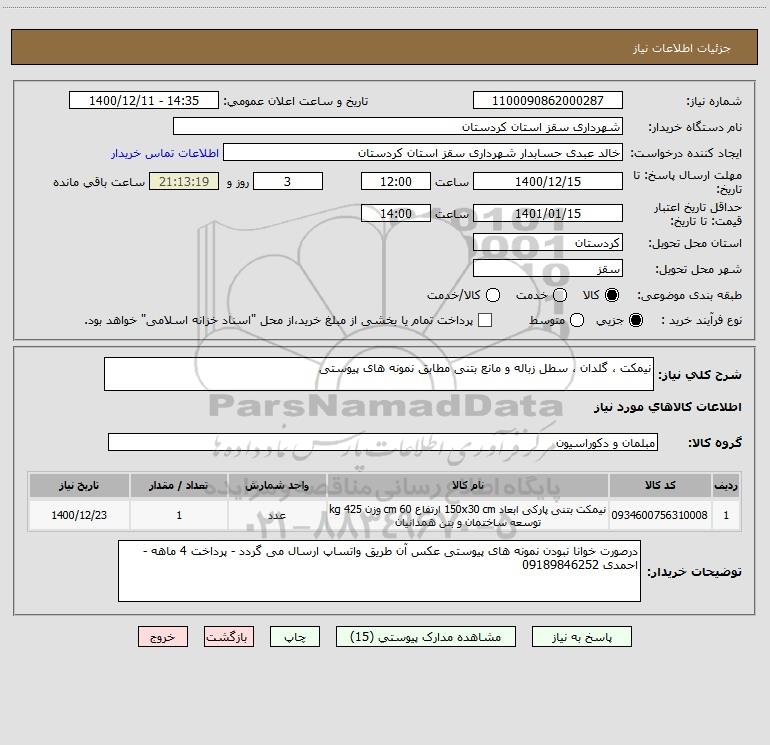This screenshot has height=745, width=770.
Task: Choose the جزیی purchase type radio
Action: [x=636, y=320]
